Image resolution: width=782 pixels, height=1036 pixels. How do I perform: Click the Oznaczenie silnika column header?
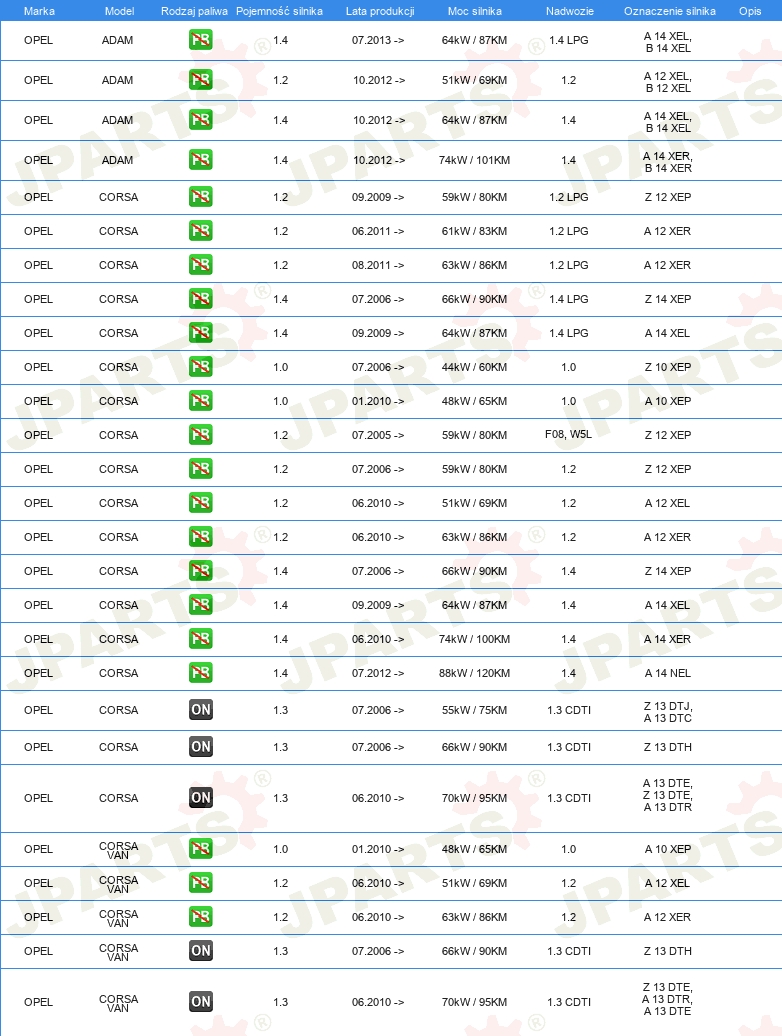tap(669, 11)
